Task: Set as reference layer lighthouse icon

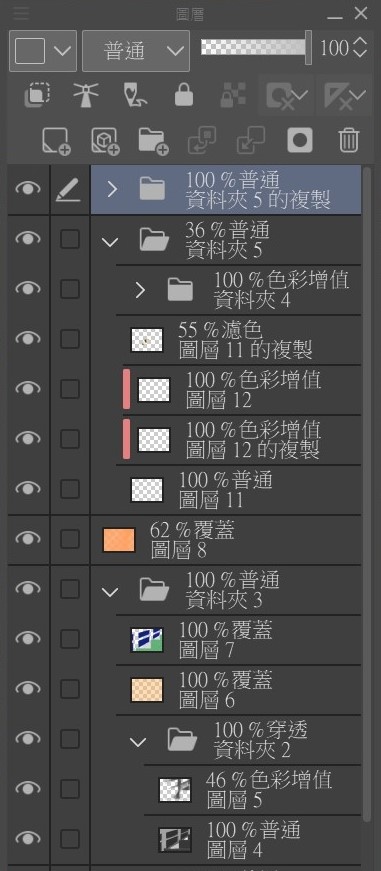Action: tap(86, 96)
